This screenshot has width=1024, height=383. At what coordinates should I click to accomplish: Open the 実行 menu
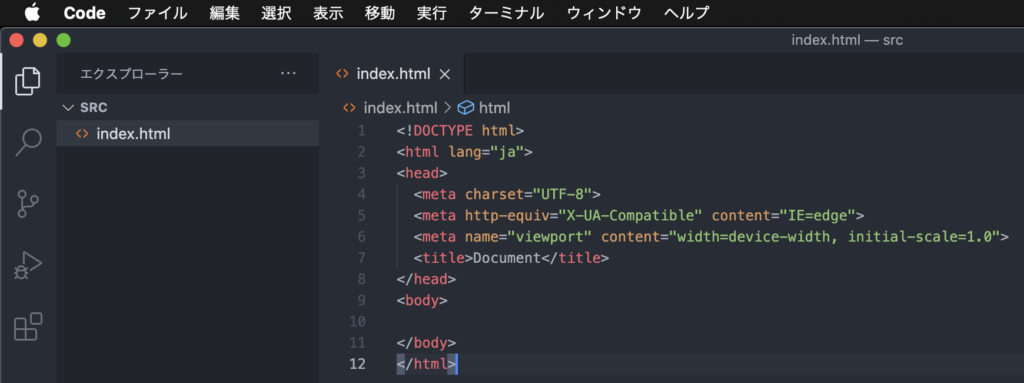pos(432,12)
